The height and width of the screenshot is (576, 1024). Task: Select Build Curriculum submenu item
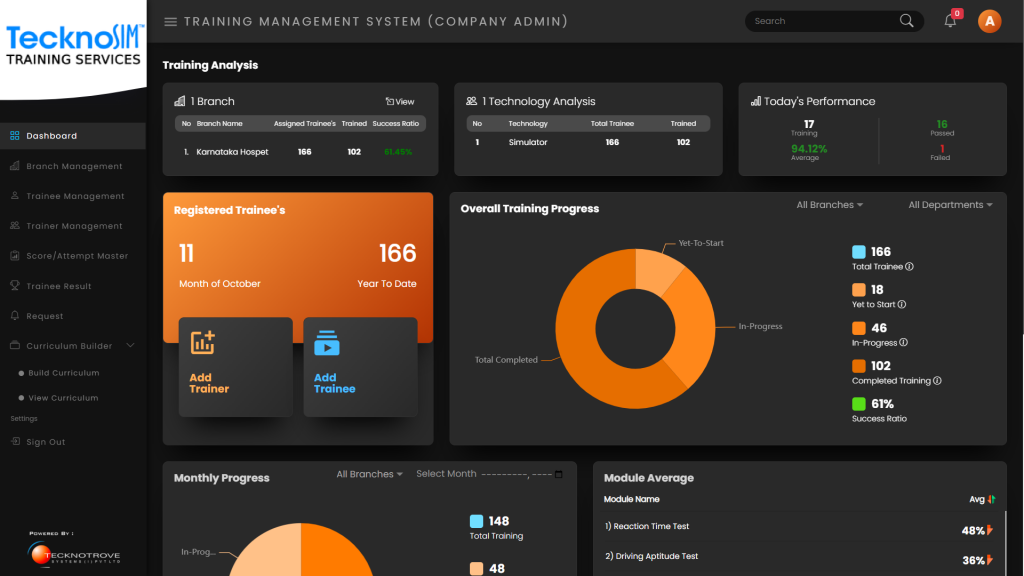[x=64, y=373]
